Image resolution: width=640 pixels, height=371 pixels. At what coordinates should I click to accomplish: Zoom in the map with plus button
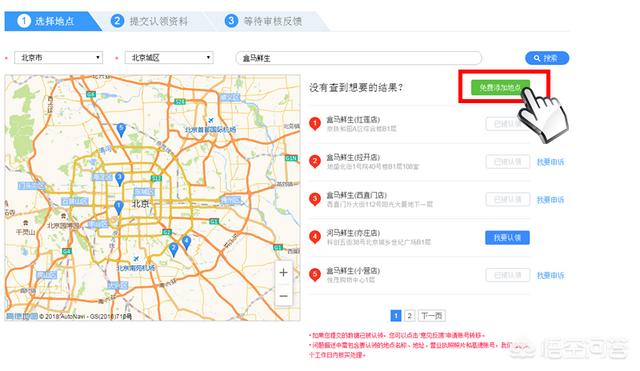click(x=284, y=273)
